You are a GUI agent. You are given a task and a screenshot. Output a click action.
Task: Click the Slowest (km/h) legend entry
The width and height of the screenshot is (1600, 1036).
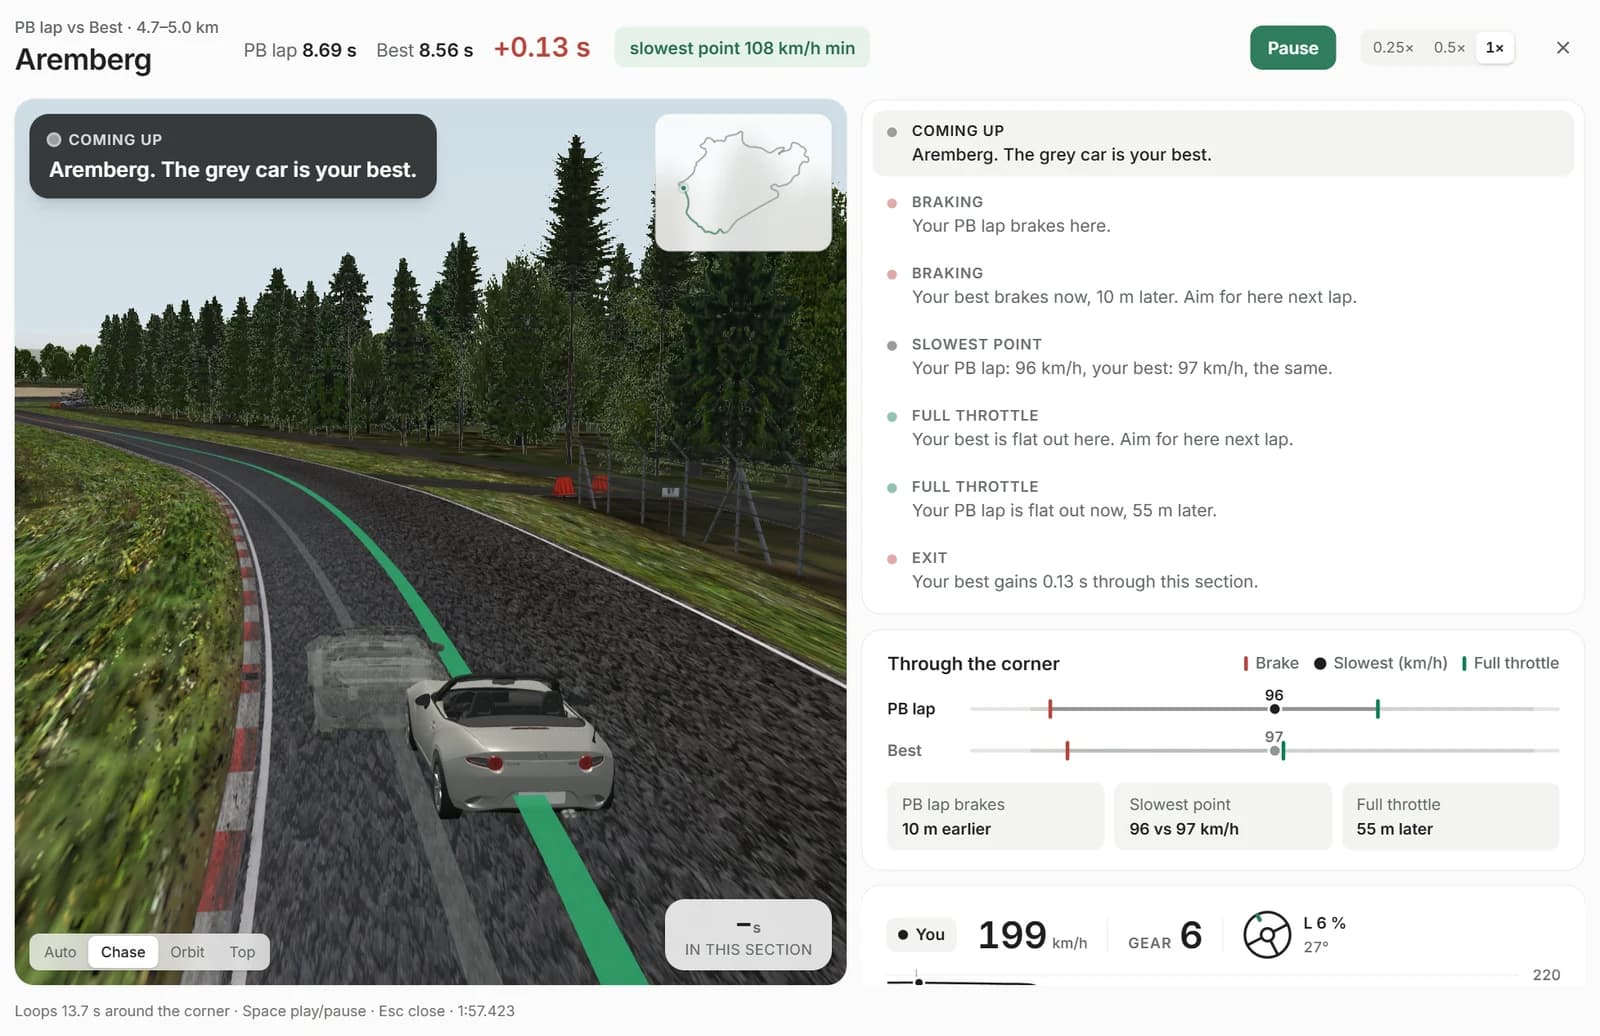[x=1381, y=663]
